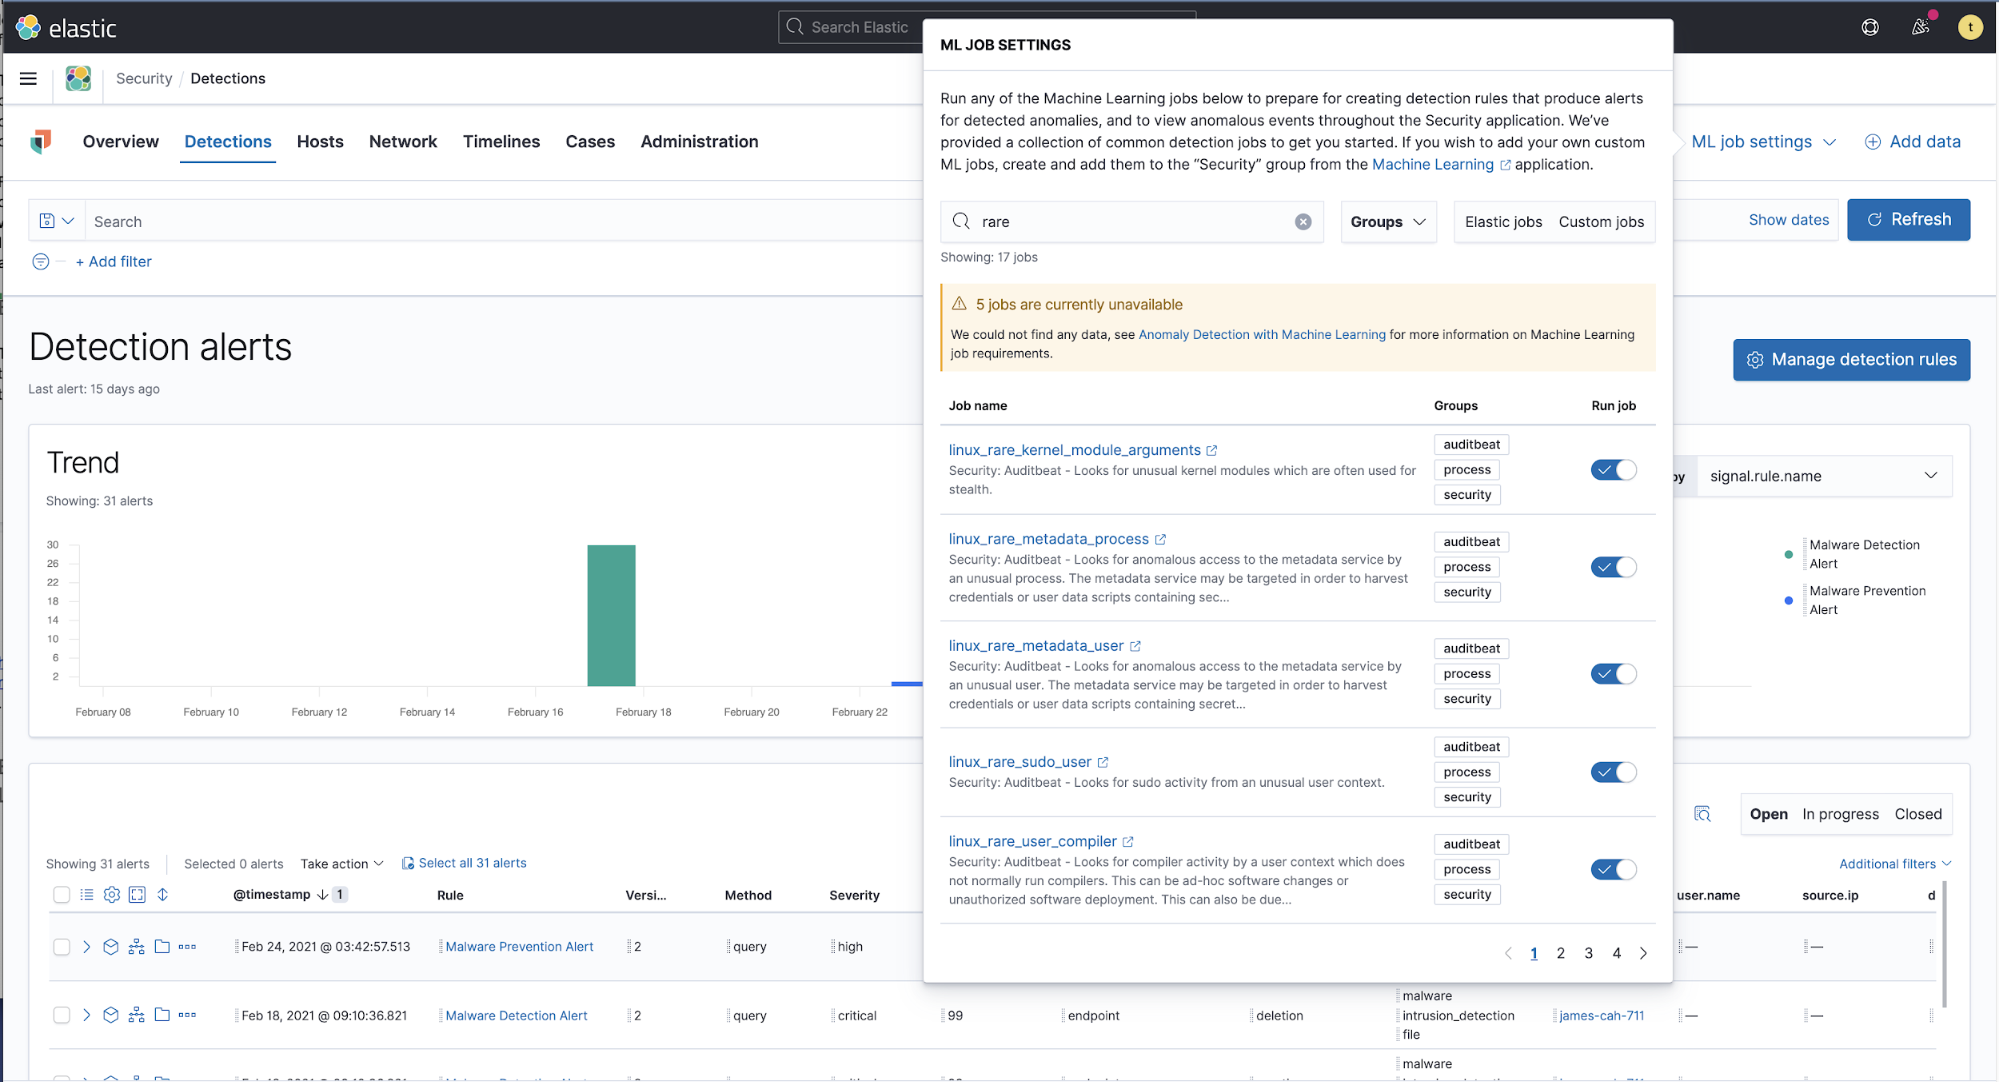Open more actions for Feb 18 alert
The height and width of the screenshot is (1082, 1999).
point(187,1015)
